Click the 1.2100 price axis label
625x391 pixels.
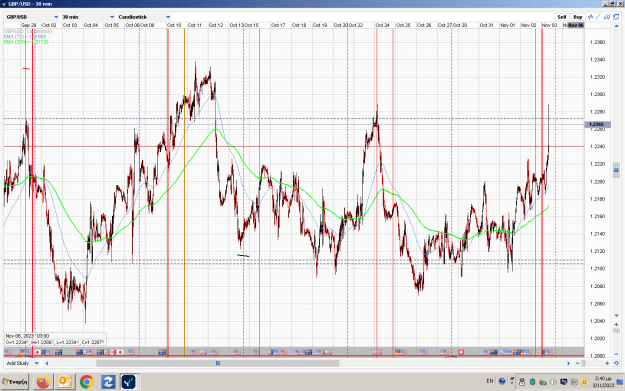coord(597,269)
